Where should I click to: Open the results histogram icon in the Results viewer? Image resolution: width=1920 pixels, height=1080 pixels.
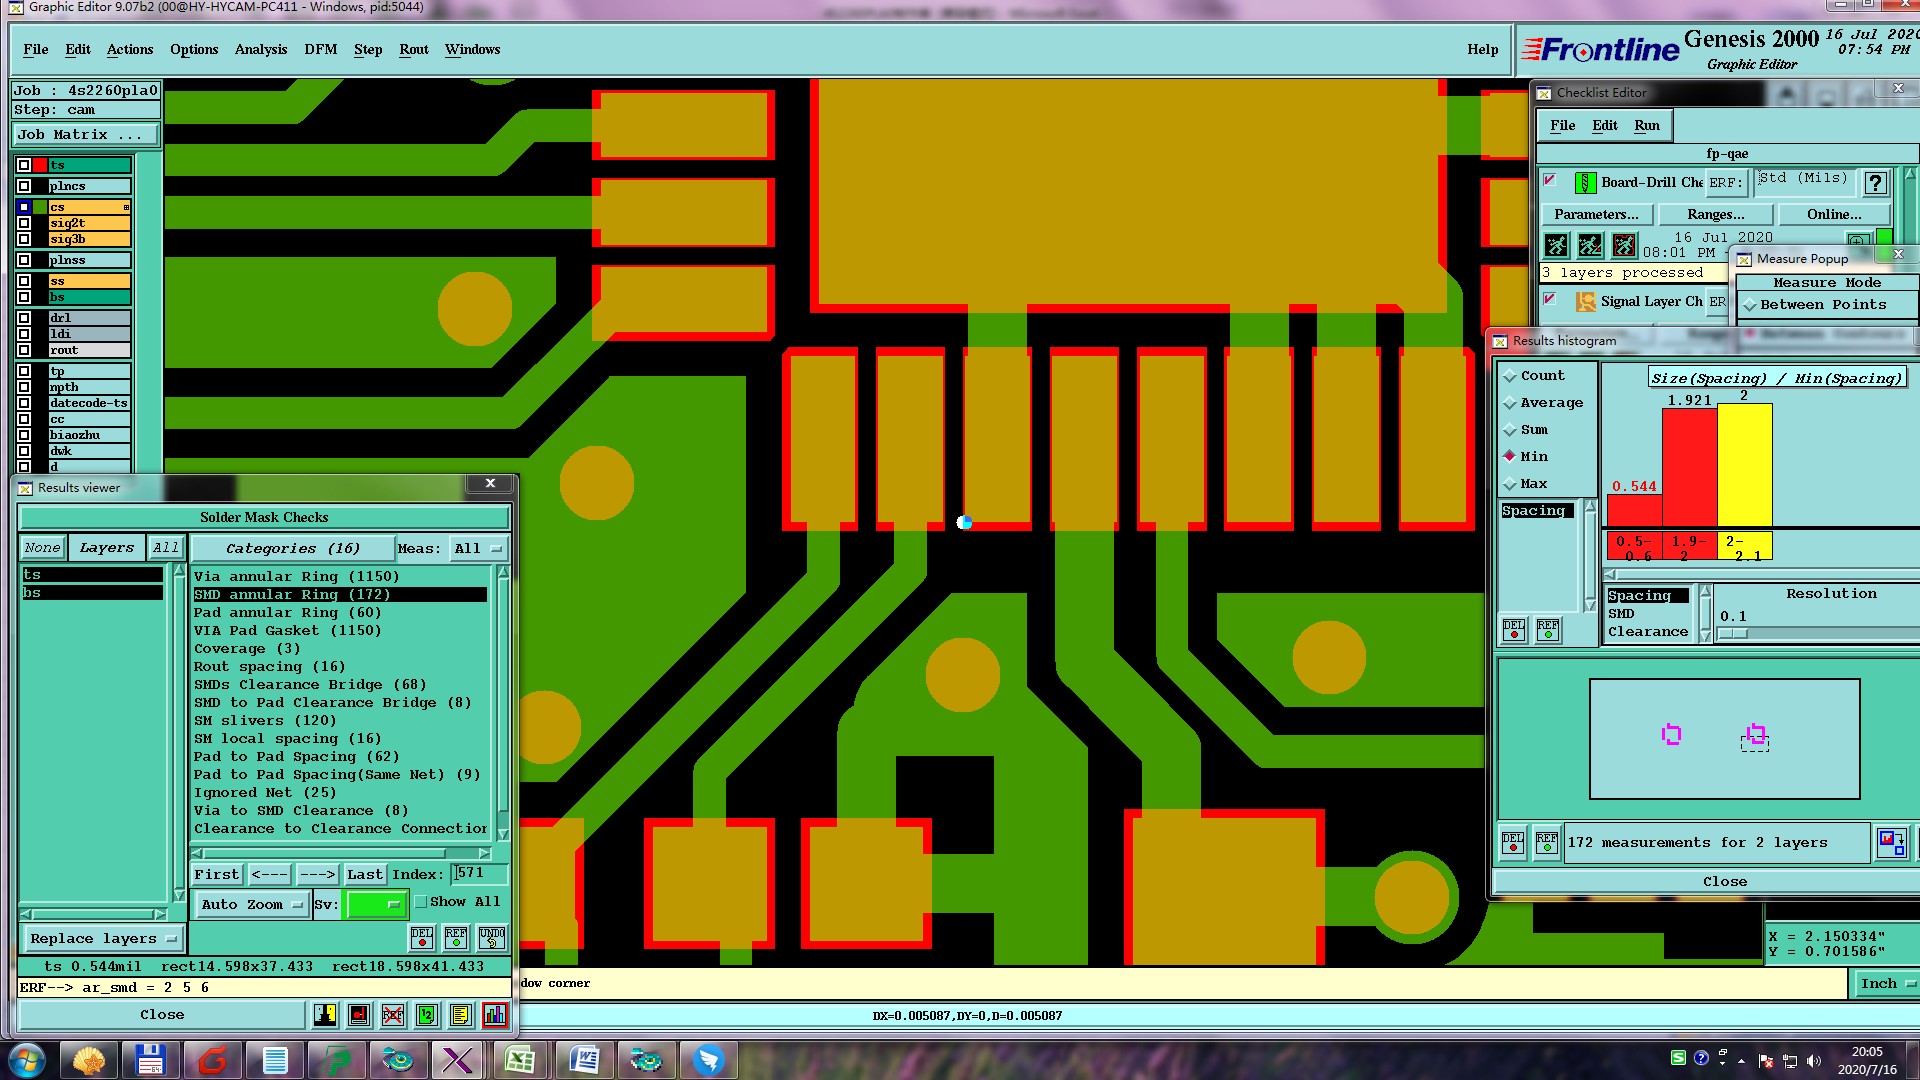[x=494, y=1015]
